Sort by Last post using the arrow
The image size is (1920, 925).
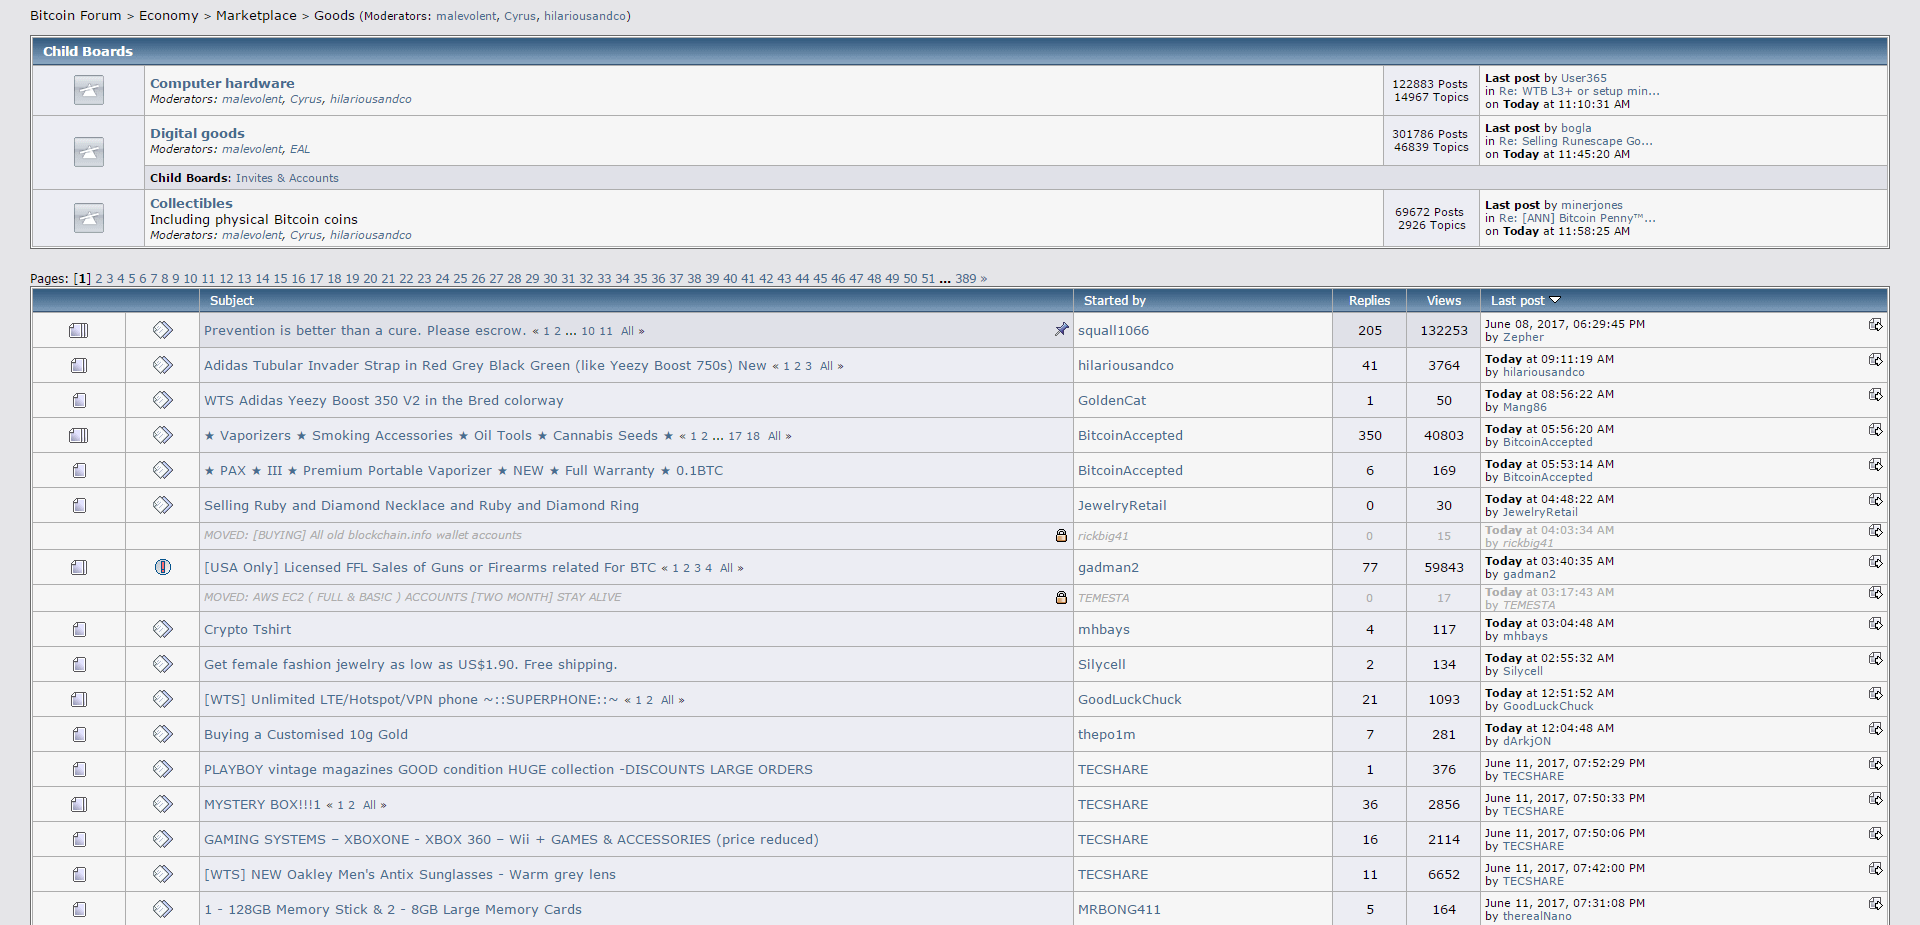1555,300
